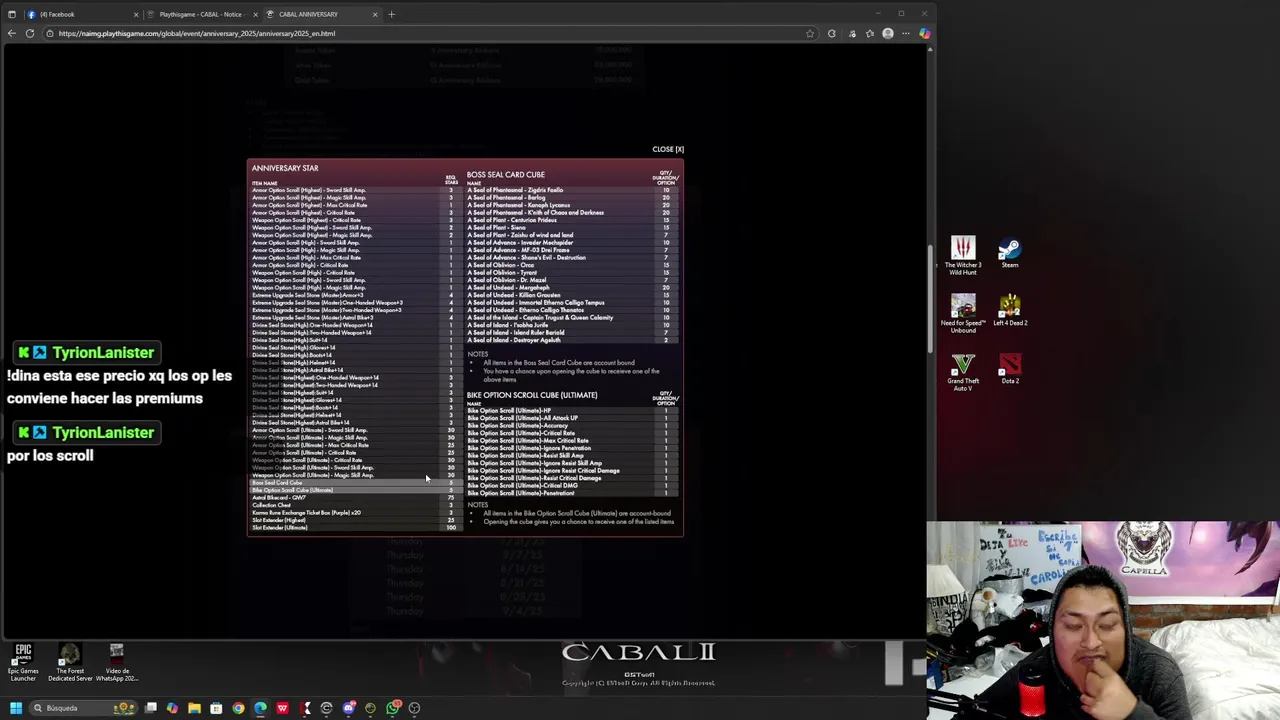
Task: Open the Windows Start menu
Action: click(15, 708)
